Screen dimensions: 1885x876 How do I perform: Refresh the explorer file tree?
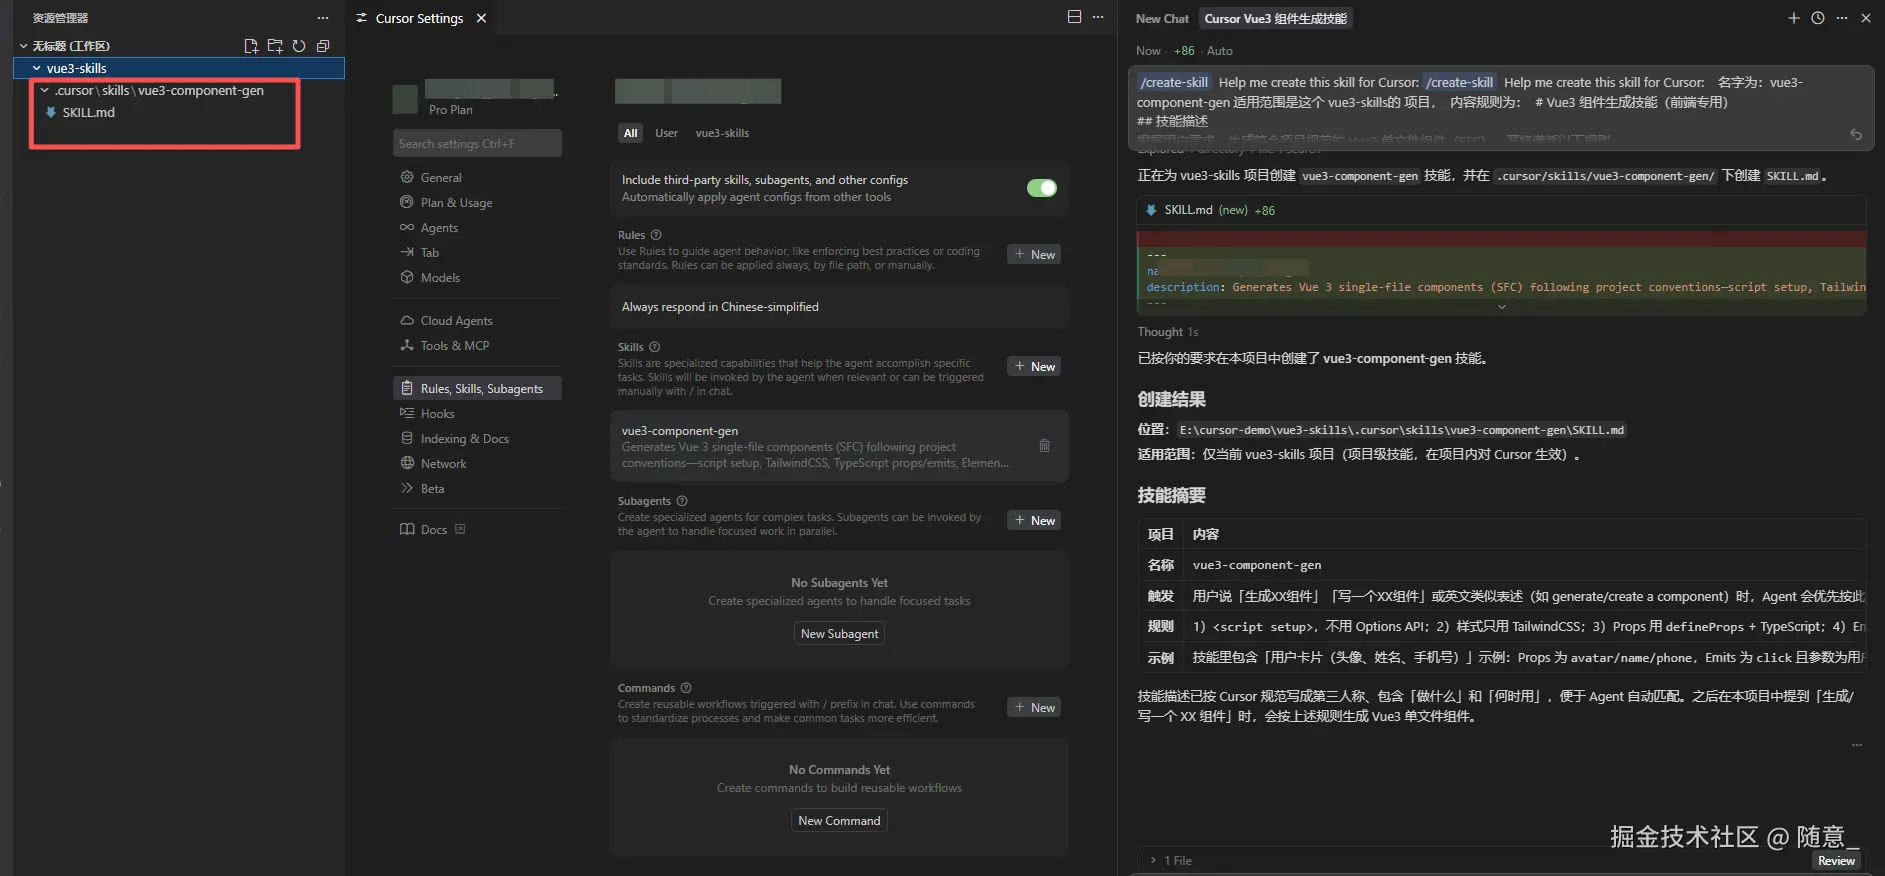point(299,46)
